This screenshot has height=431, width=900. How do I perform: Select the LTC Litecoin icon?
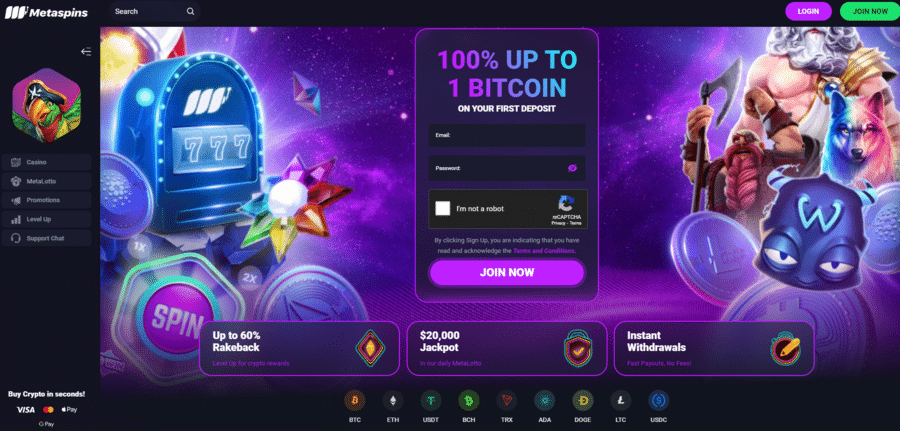click(620, 400)
